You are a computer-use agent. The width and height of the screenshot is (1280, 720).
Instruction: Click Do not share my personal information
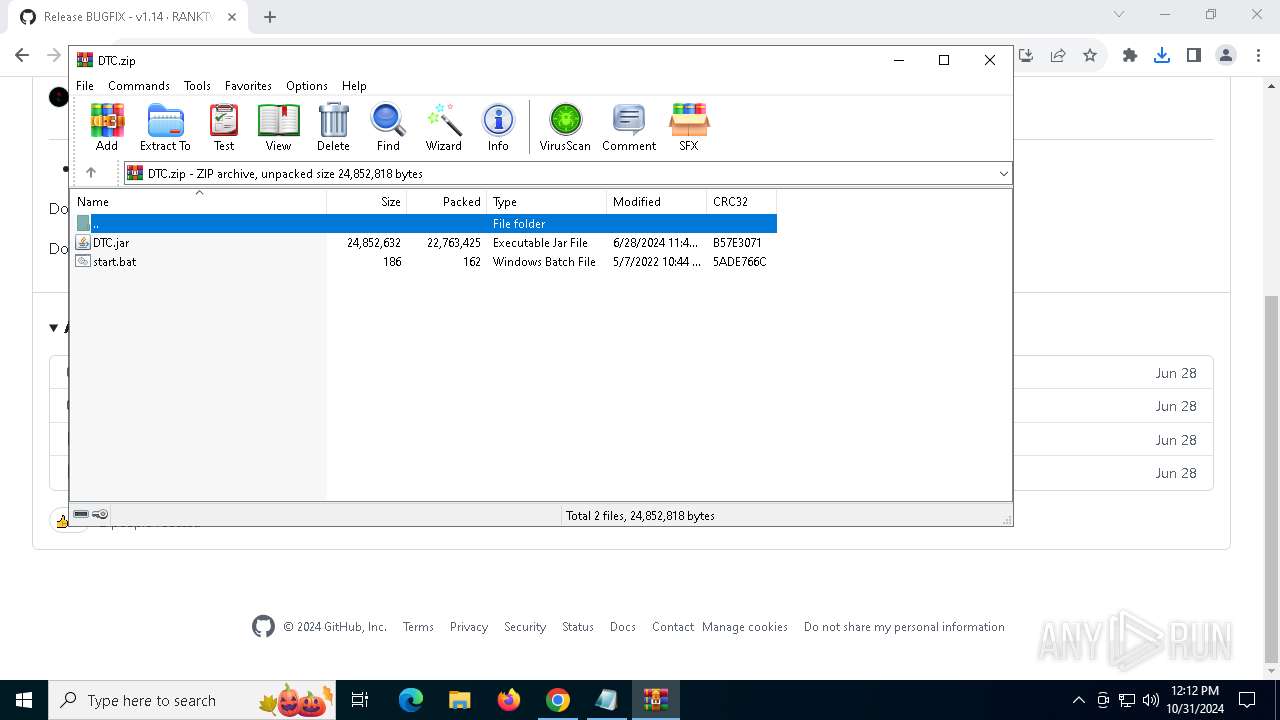(x=904, y=627)
